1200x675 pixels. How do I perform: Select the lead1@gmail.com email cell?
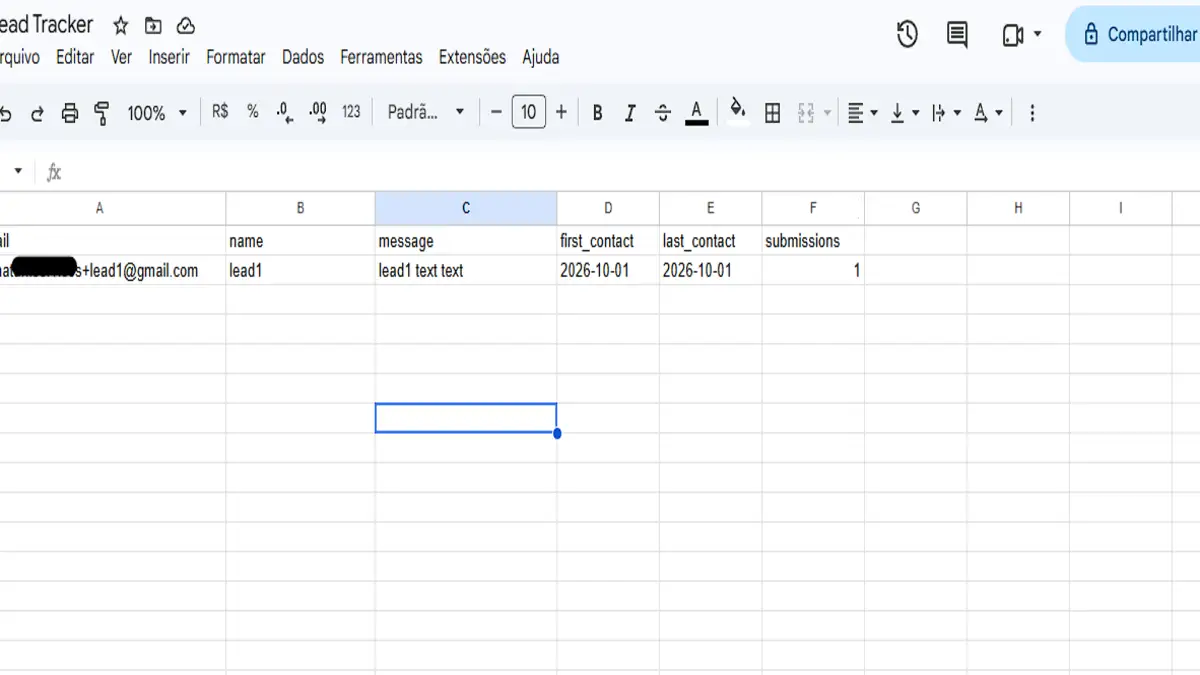point(113,270)
